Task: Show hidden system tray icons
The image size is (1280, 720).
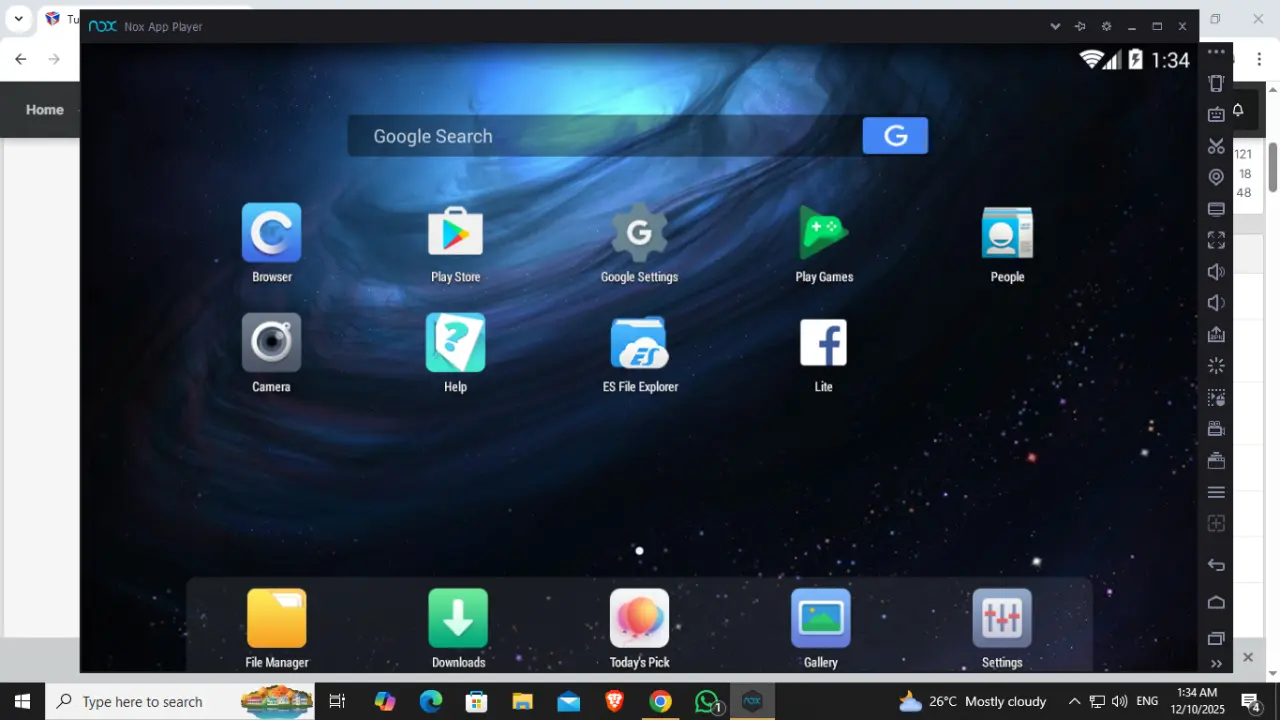Action: click(x=1074, y=701)
